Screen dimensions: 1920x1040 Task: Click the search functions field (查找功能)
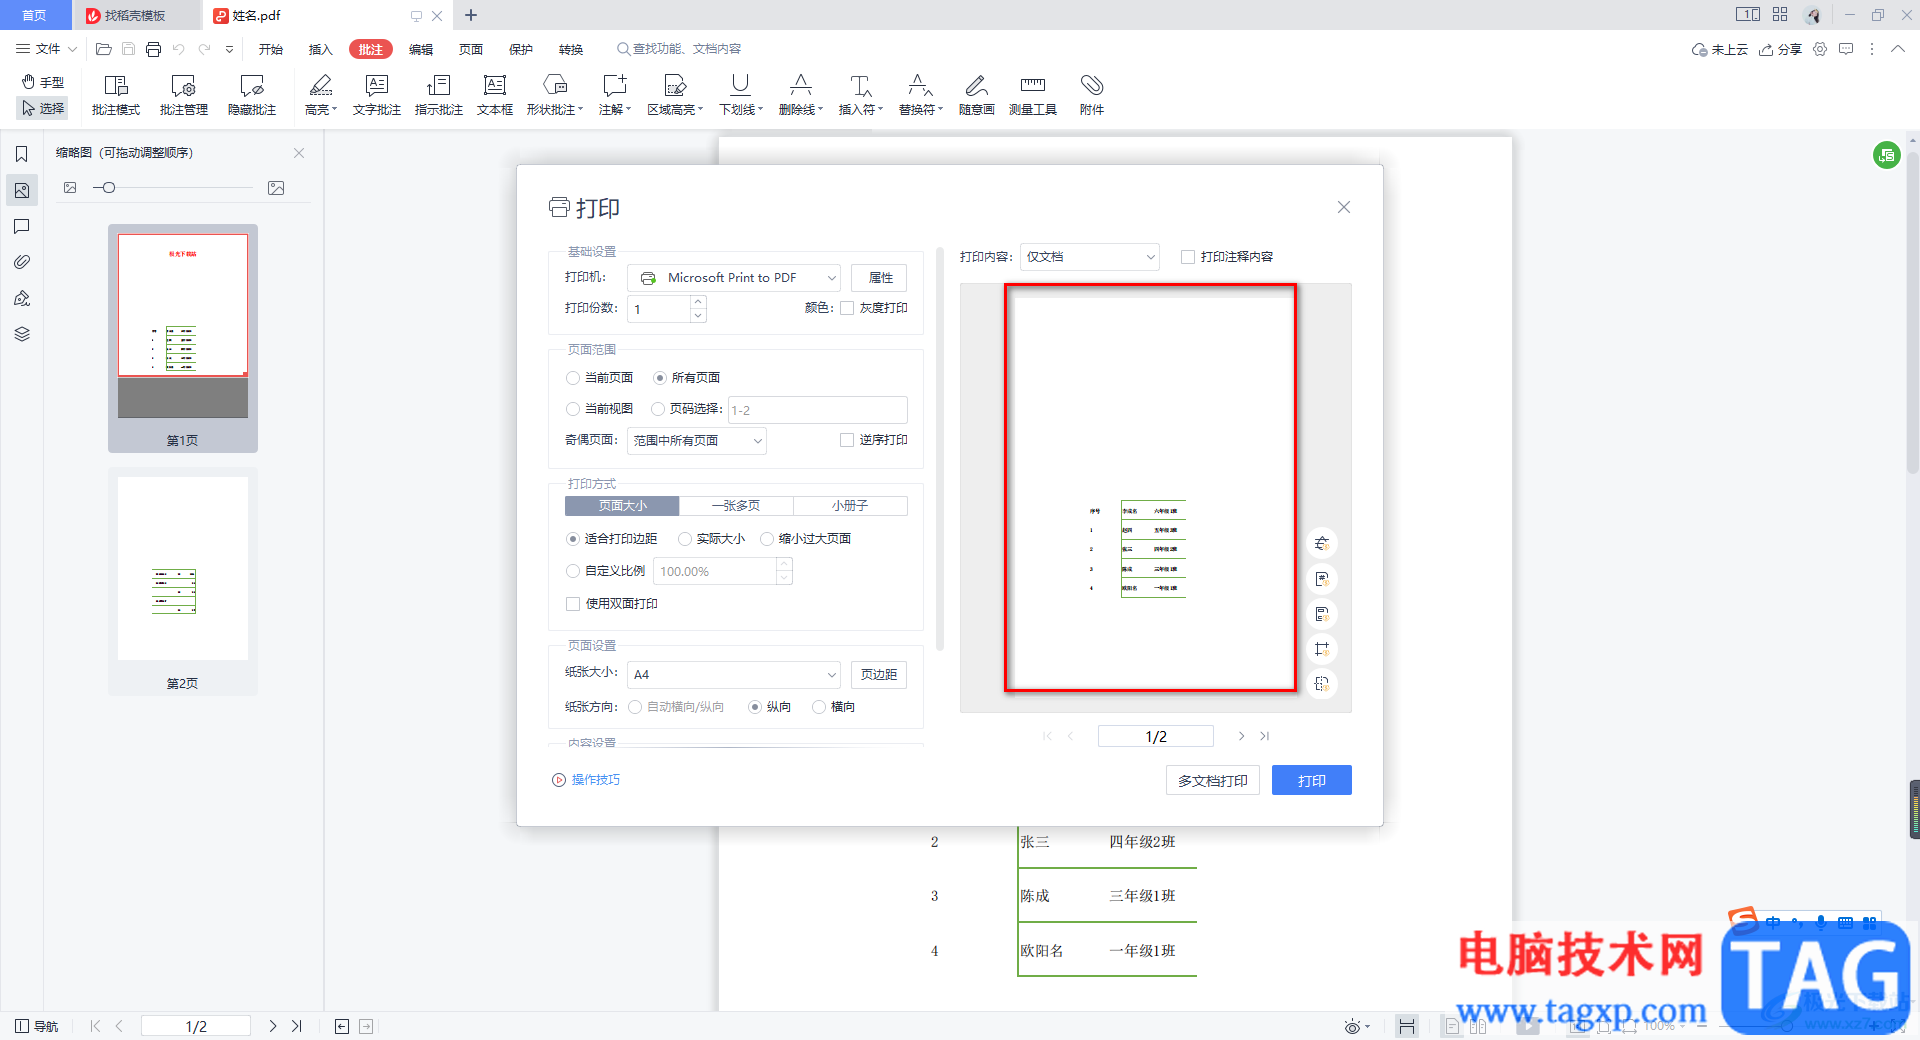(680, 49)
